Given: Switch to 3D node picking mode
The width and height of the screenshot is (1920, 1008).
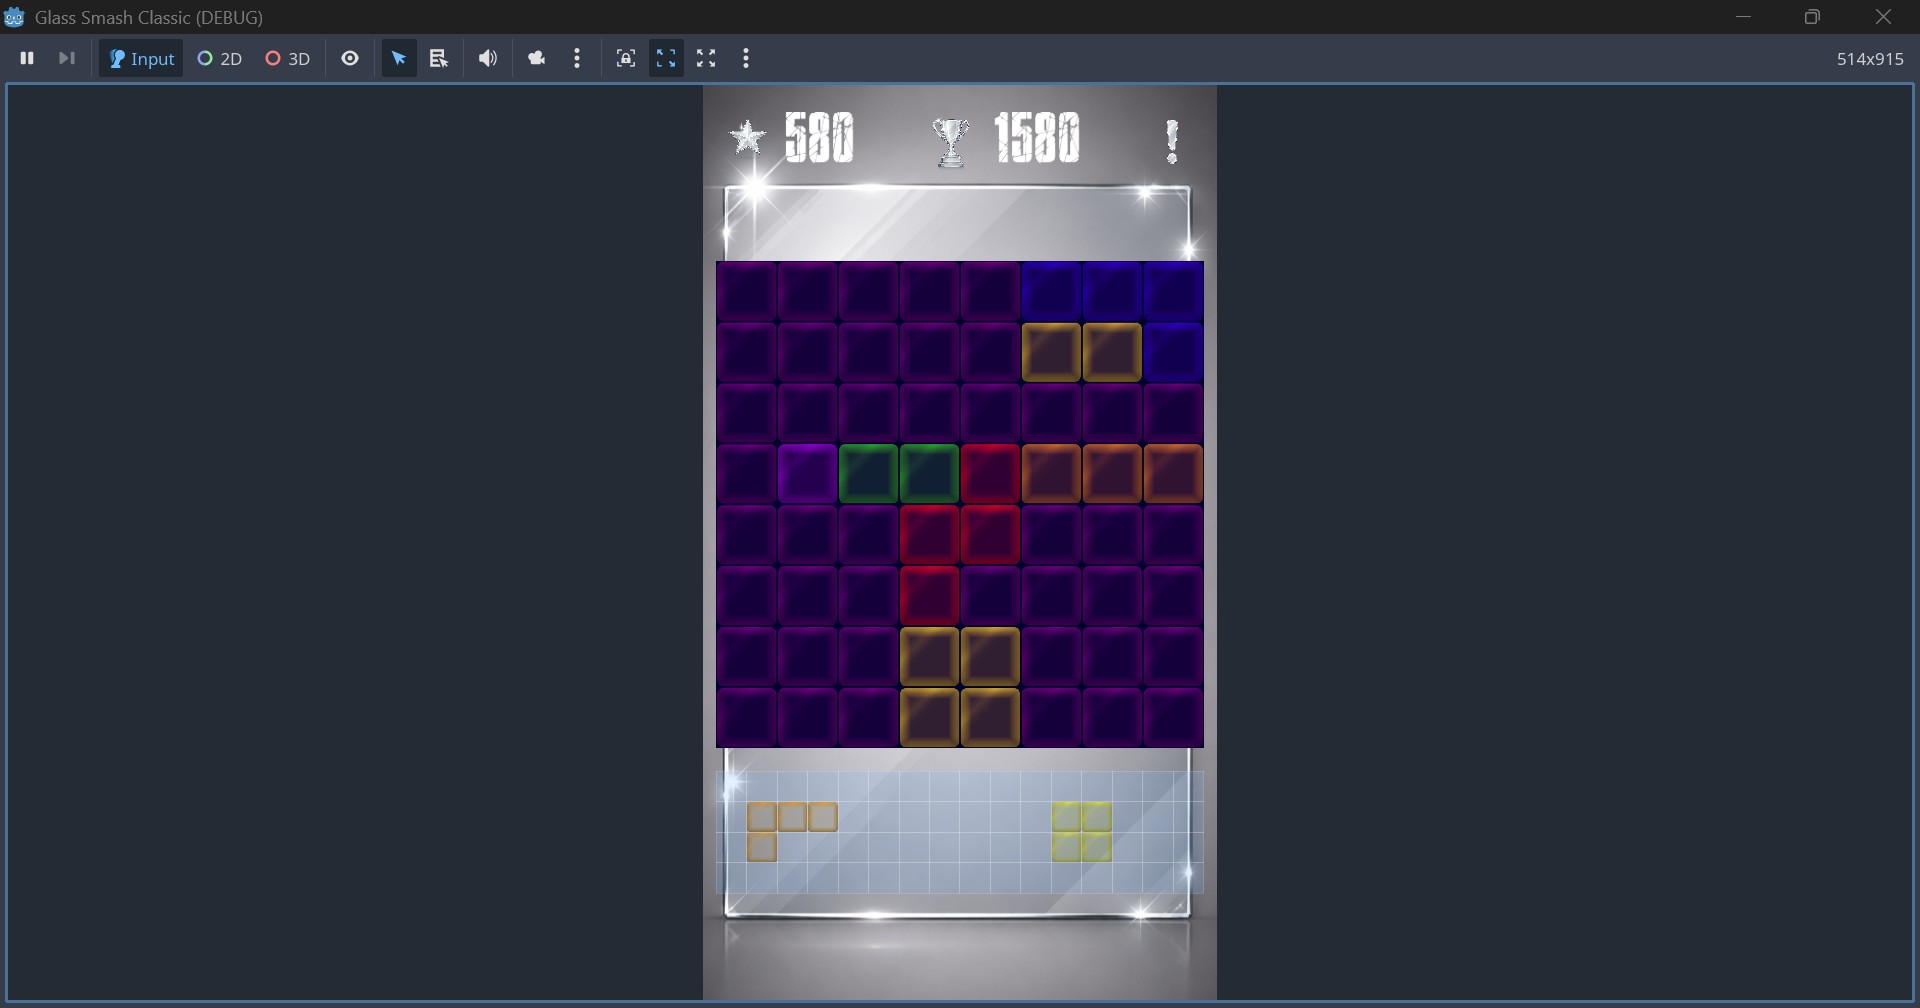Looking at the screenshot, I should [287, 57].
